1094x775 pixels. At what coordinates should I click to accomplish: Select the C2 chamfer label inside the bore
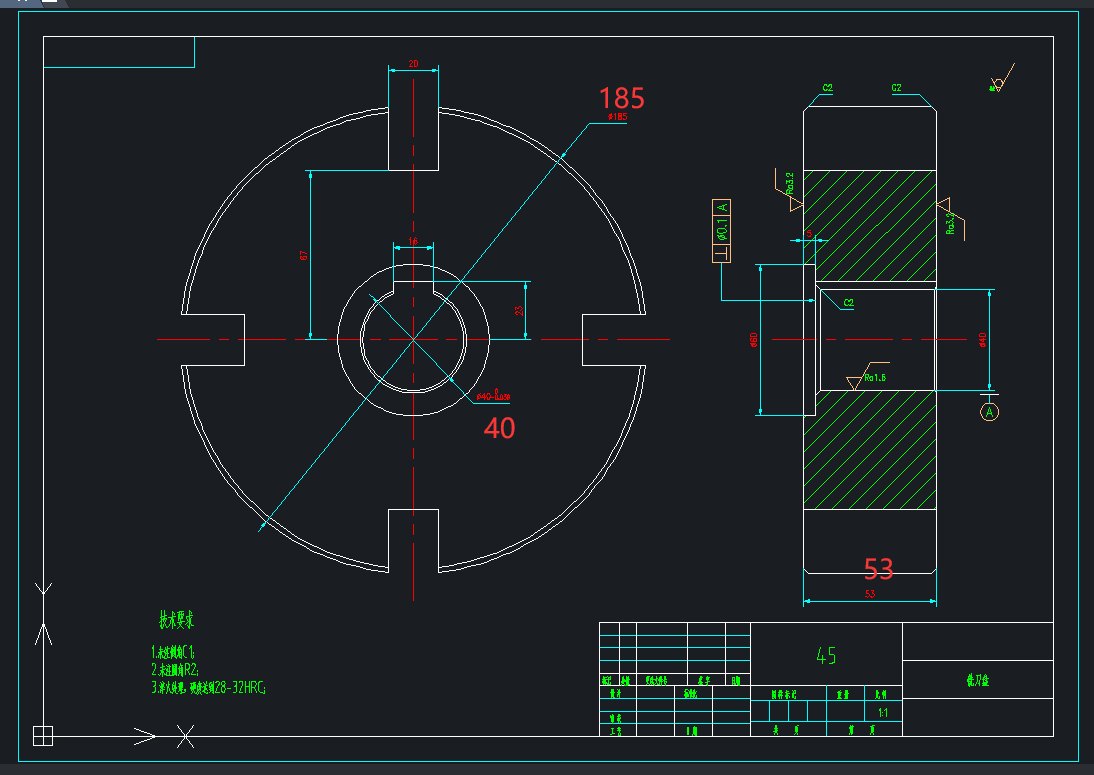[849, 303]
